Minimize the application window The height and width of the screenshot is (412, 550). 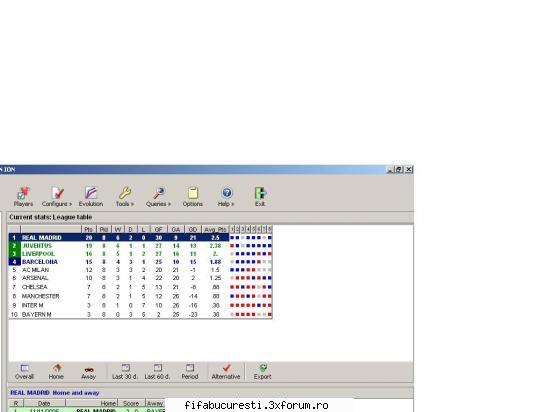[x=390, y=169]
